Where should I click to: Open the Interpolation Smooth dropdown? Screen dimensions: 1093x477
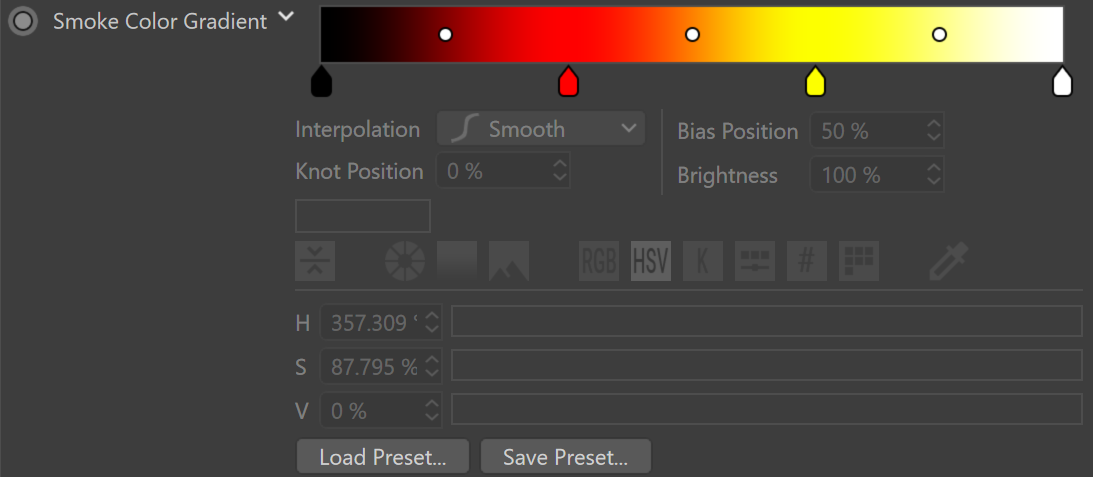541,129
